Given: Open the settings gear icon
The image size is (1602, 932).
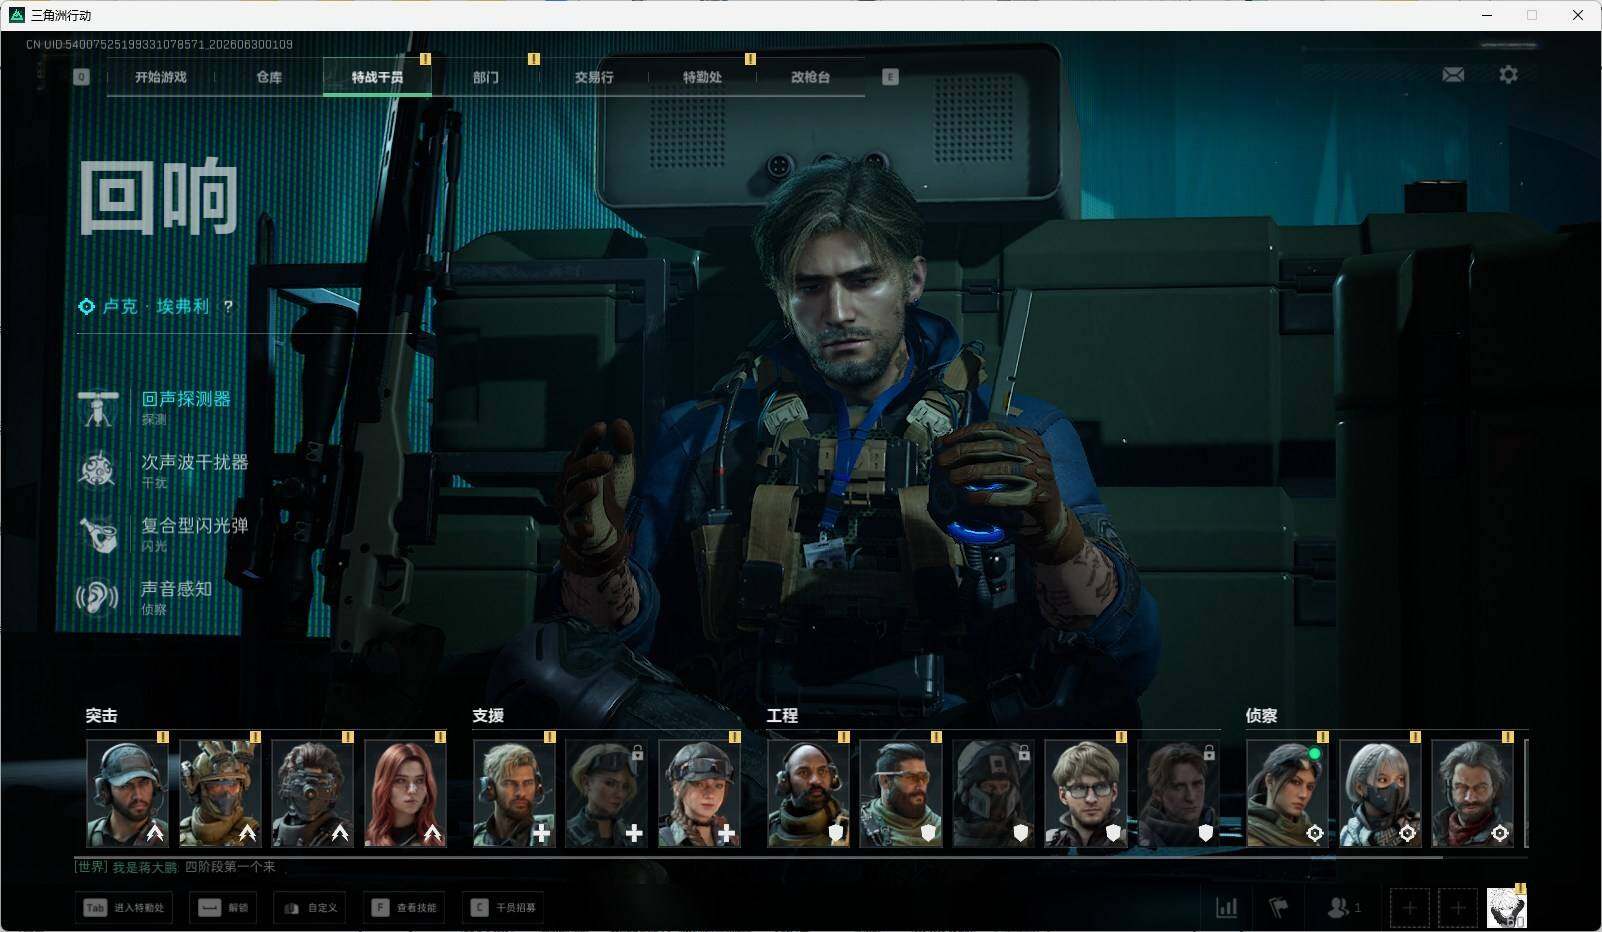Looking at the screenshot, I should coord(1508,75).
